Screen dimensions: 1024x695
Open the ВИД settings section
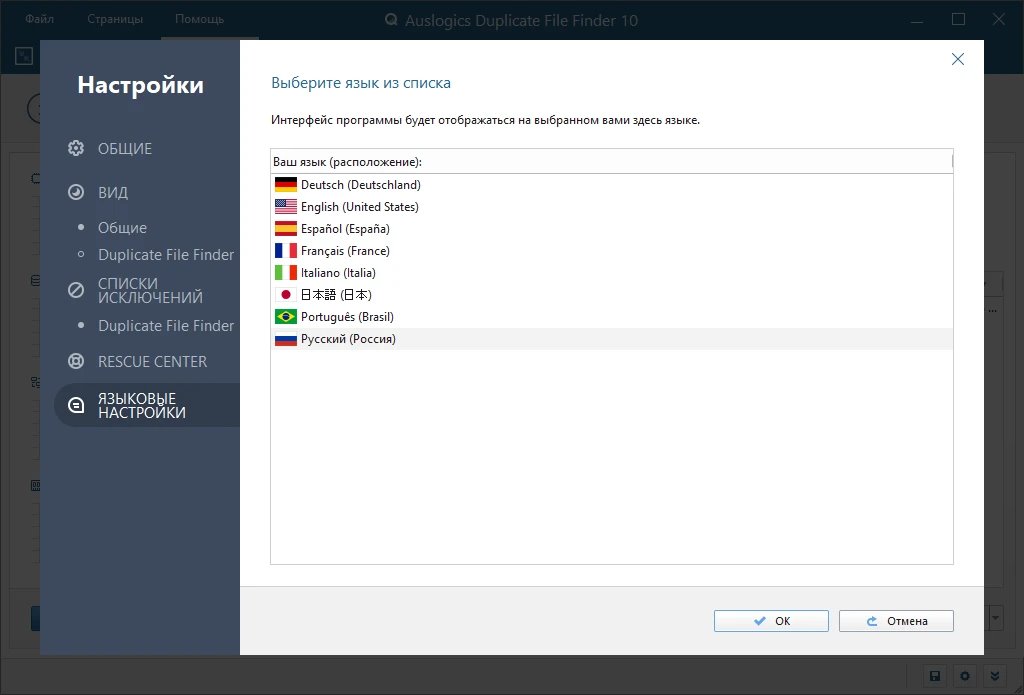pos(113,192)
